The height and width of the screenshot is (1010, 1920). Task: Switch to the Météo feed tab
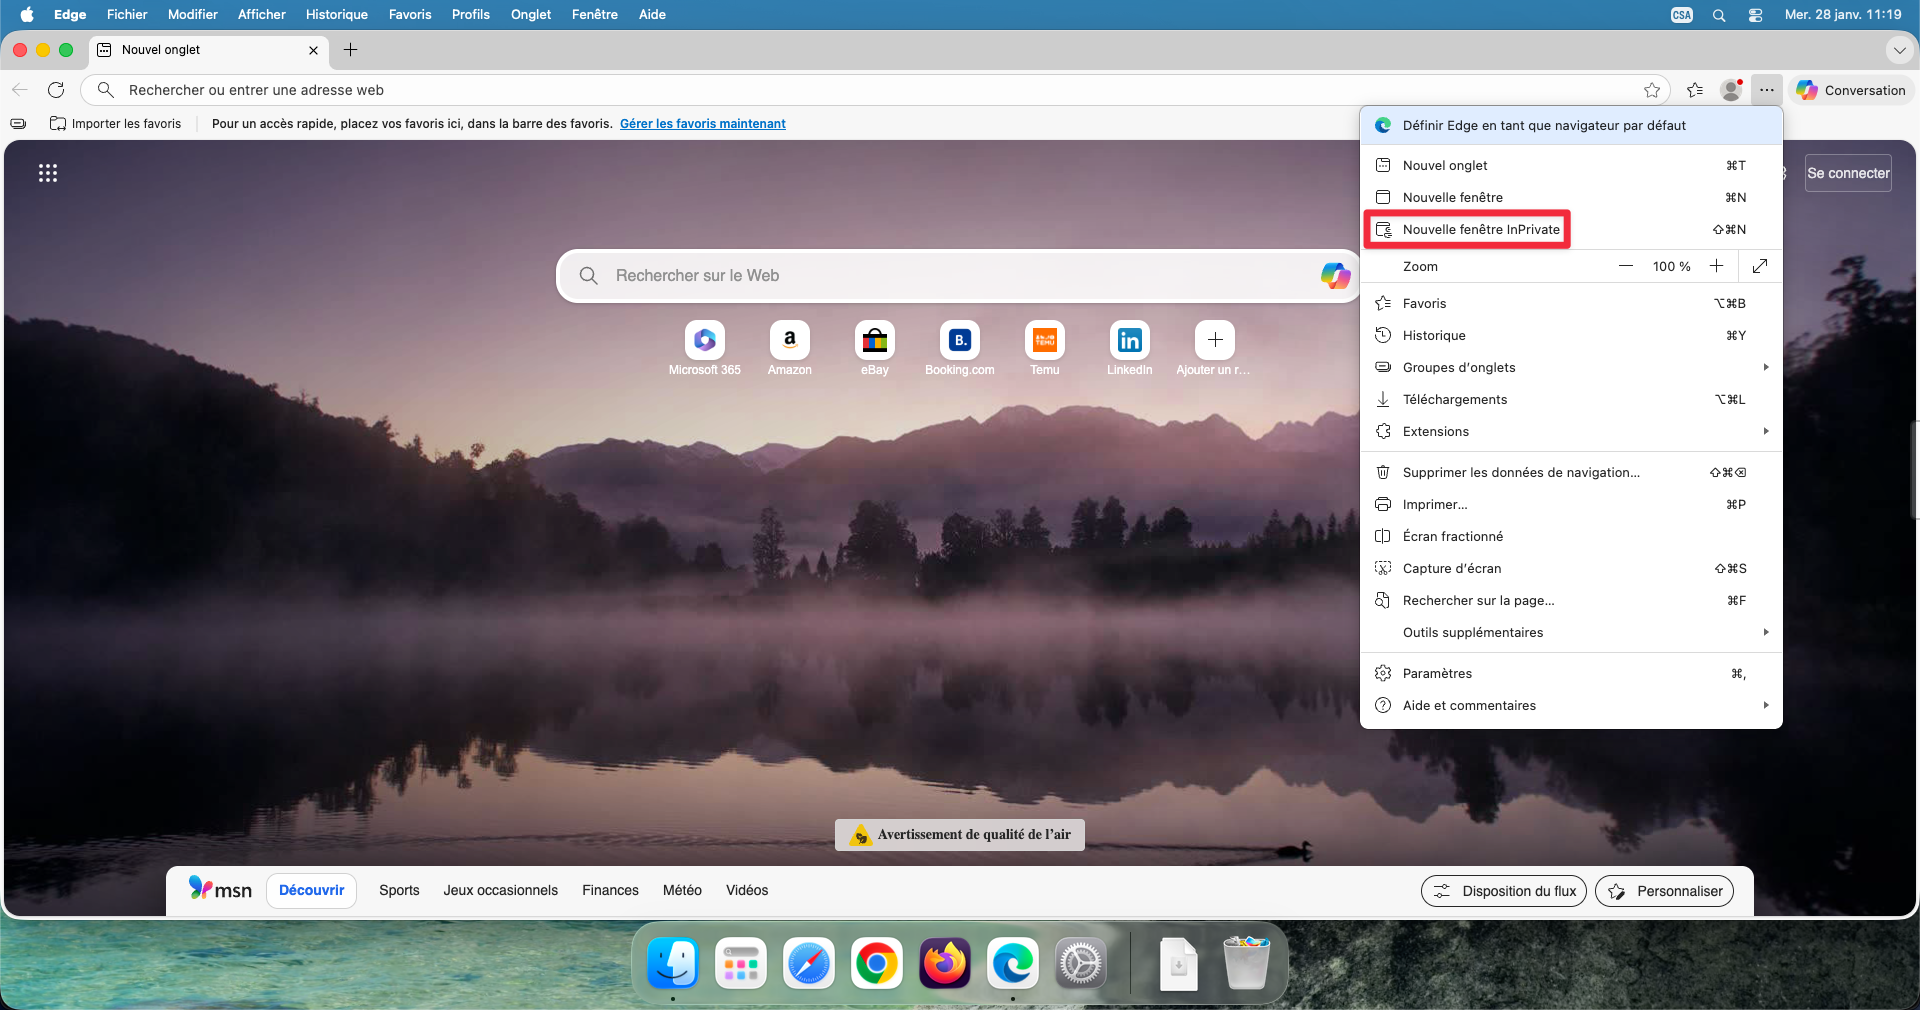(682, 890)
